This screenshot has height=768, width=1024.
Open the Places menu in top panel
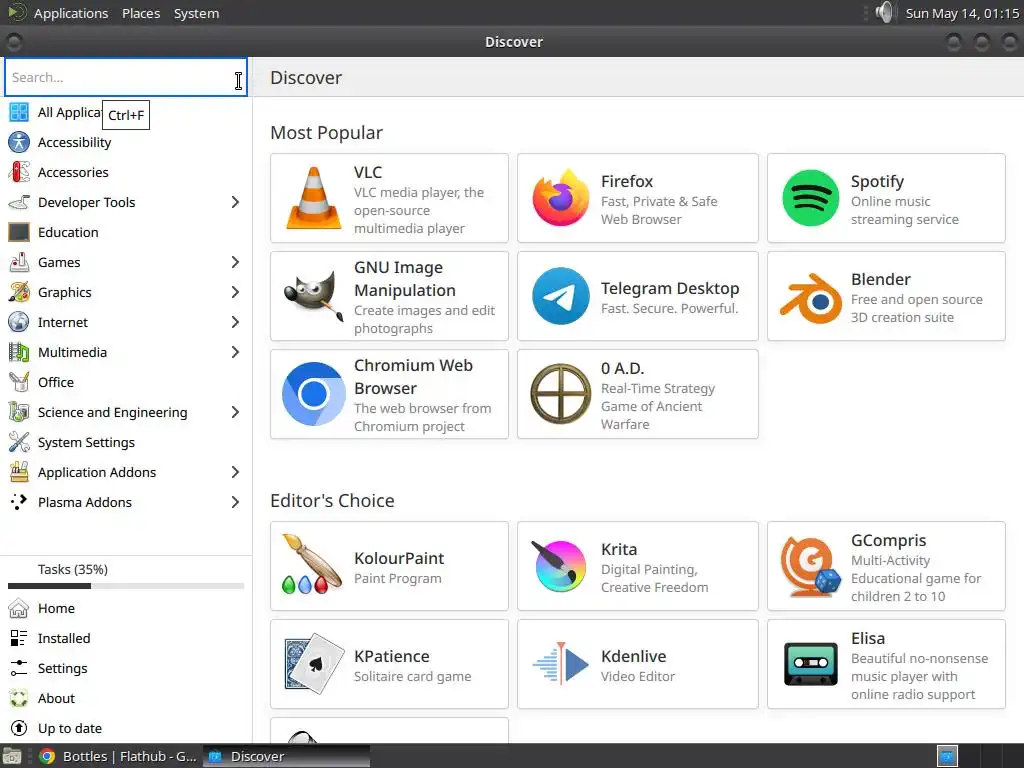tap(141, 13)
